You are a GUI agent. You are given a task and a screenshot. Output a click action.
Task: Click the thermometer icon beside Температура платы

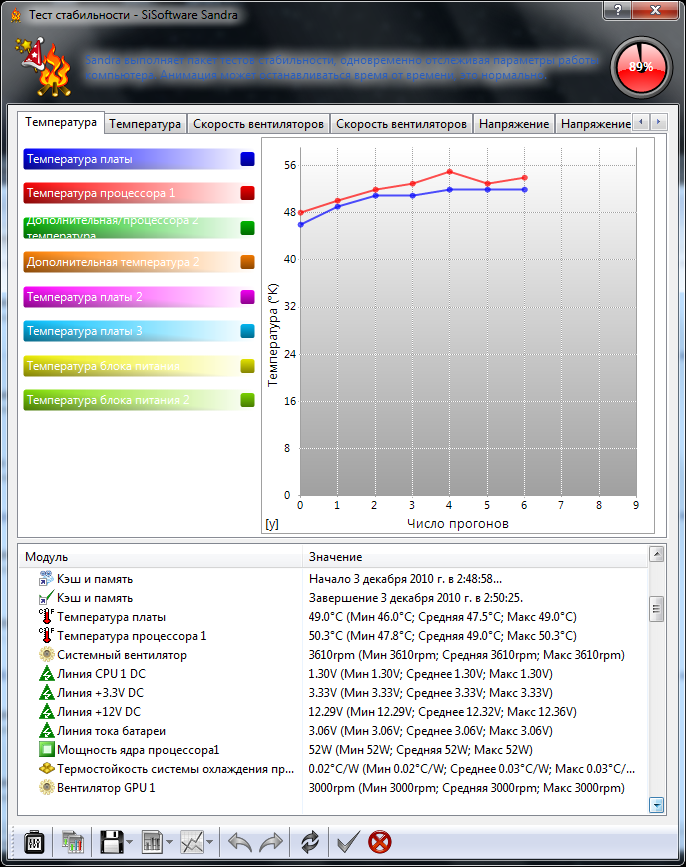(x=46, y=617)
